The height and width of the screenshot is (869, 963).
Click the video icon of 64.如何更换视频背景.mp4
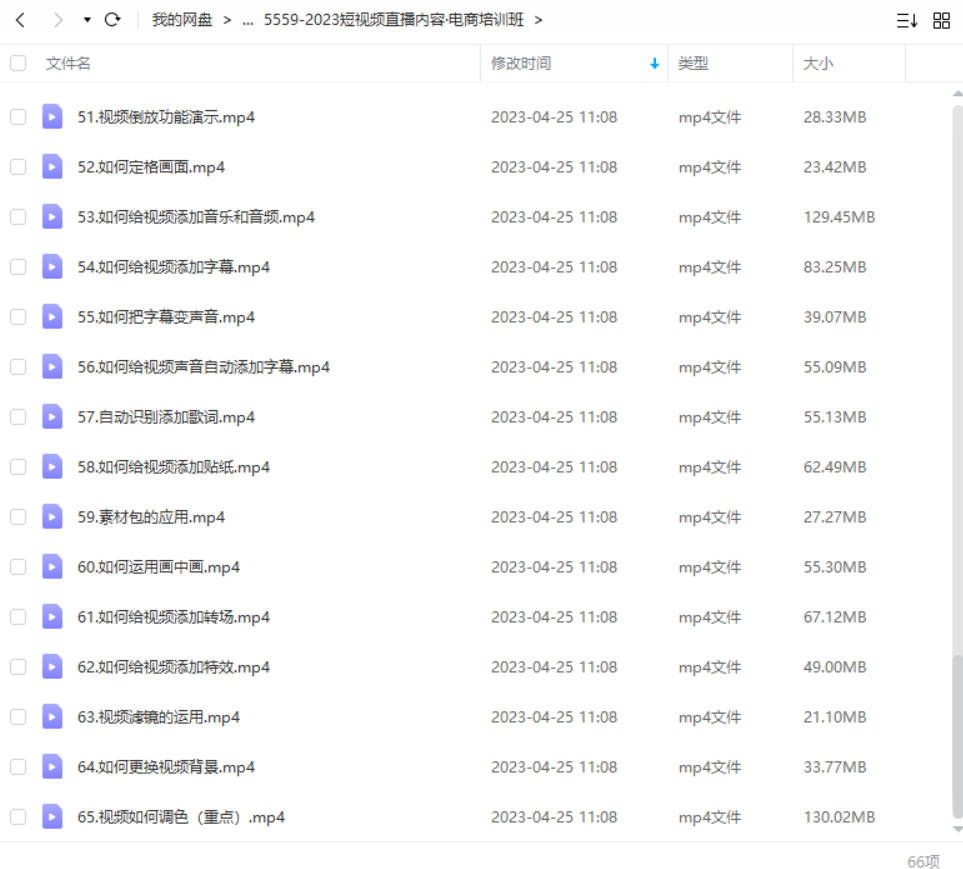(x=52, y=767)
